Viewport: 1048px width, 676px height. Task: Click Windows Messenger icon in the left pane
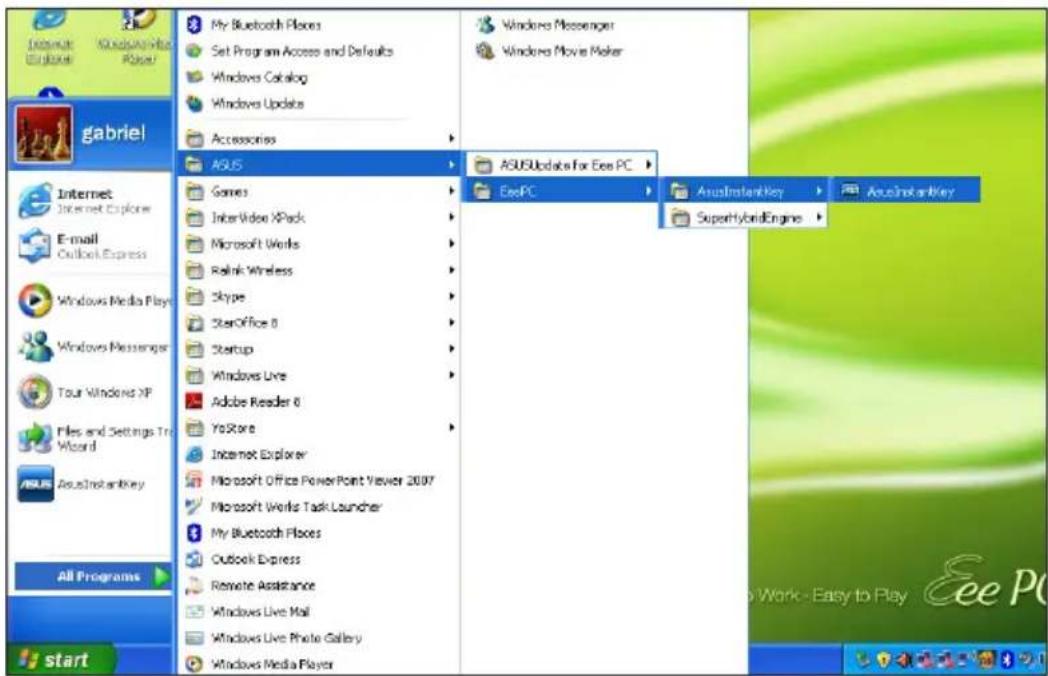(x=35, y=346)
